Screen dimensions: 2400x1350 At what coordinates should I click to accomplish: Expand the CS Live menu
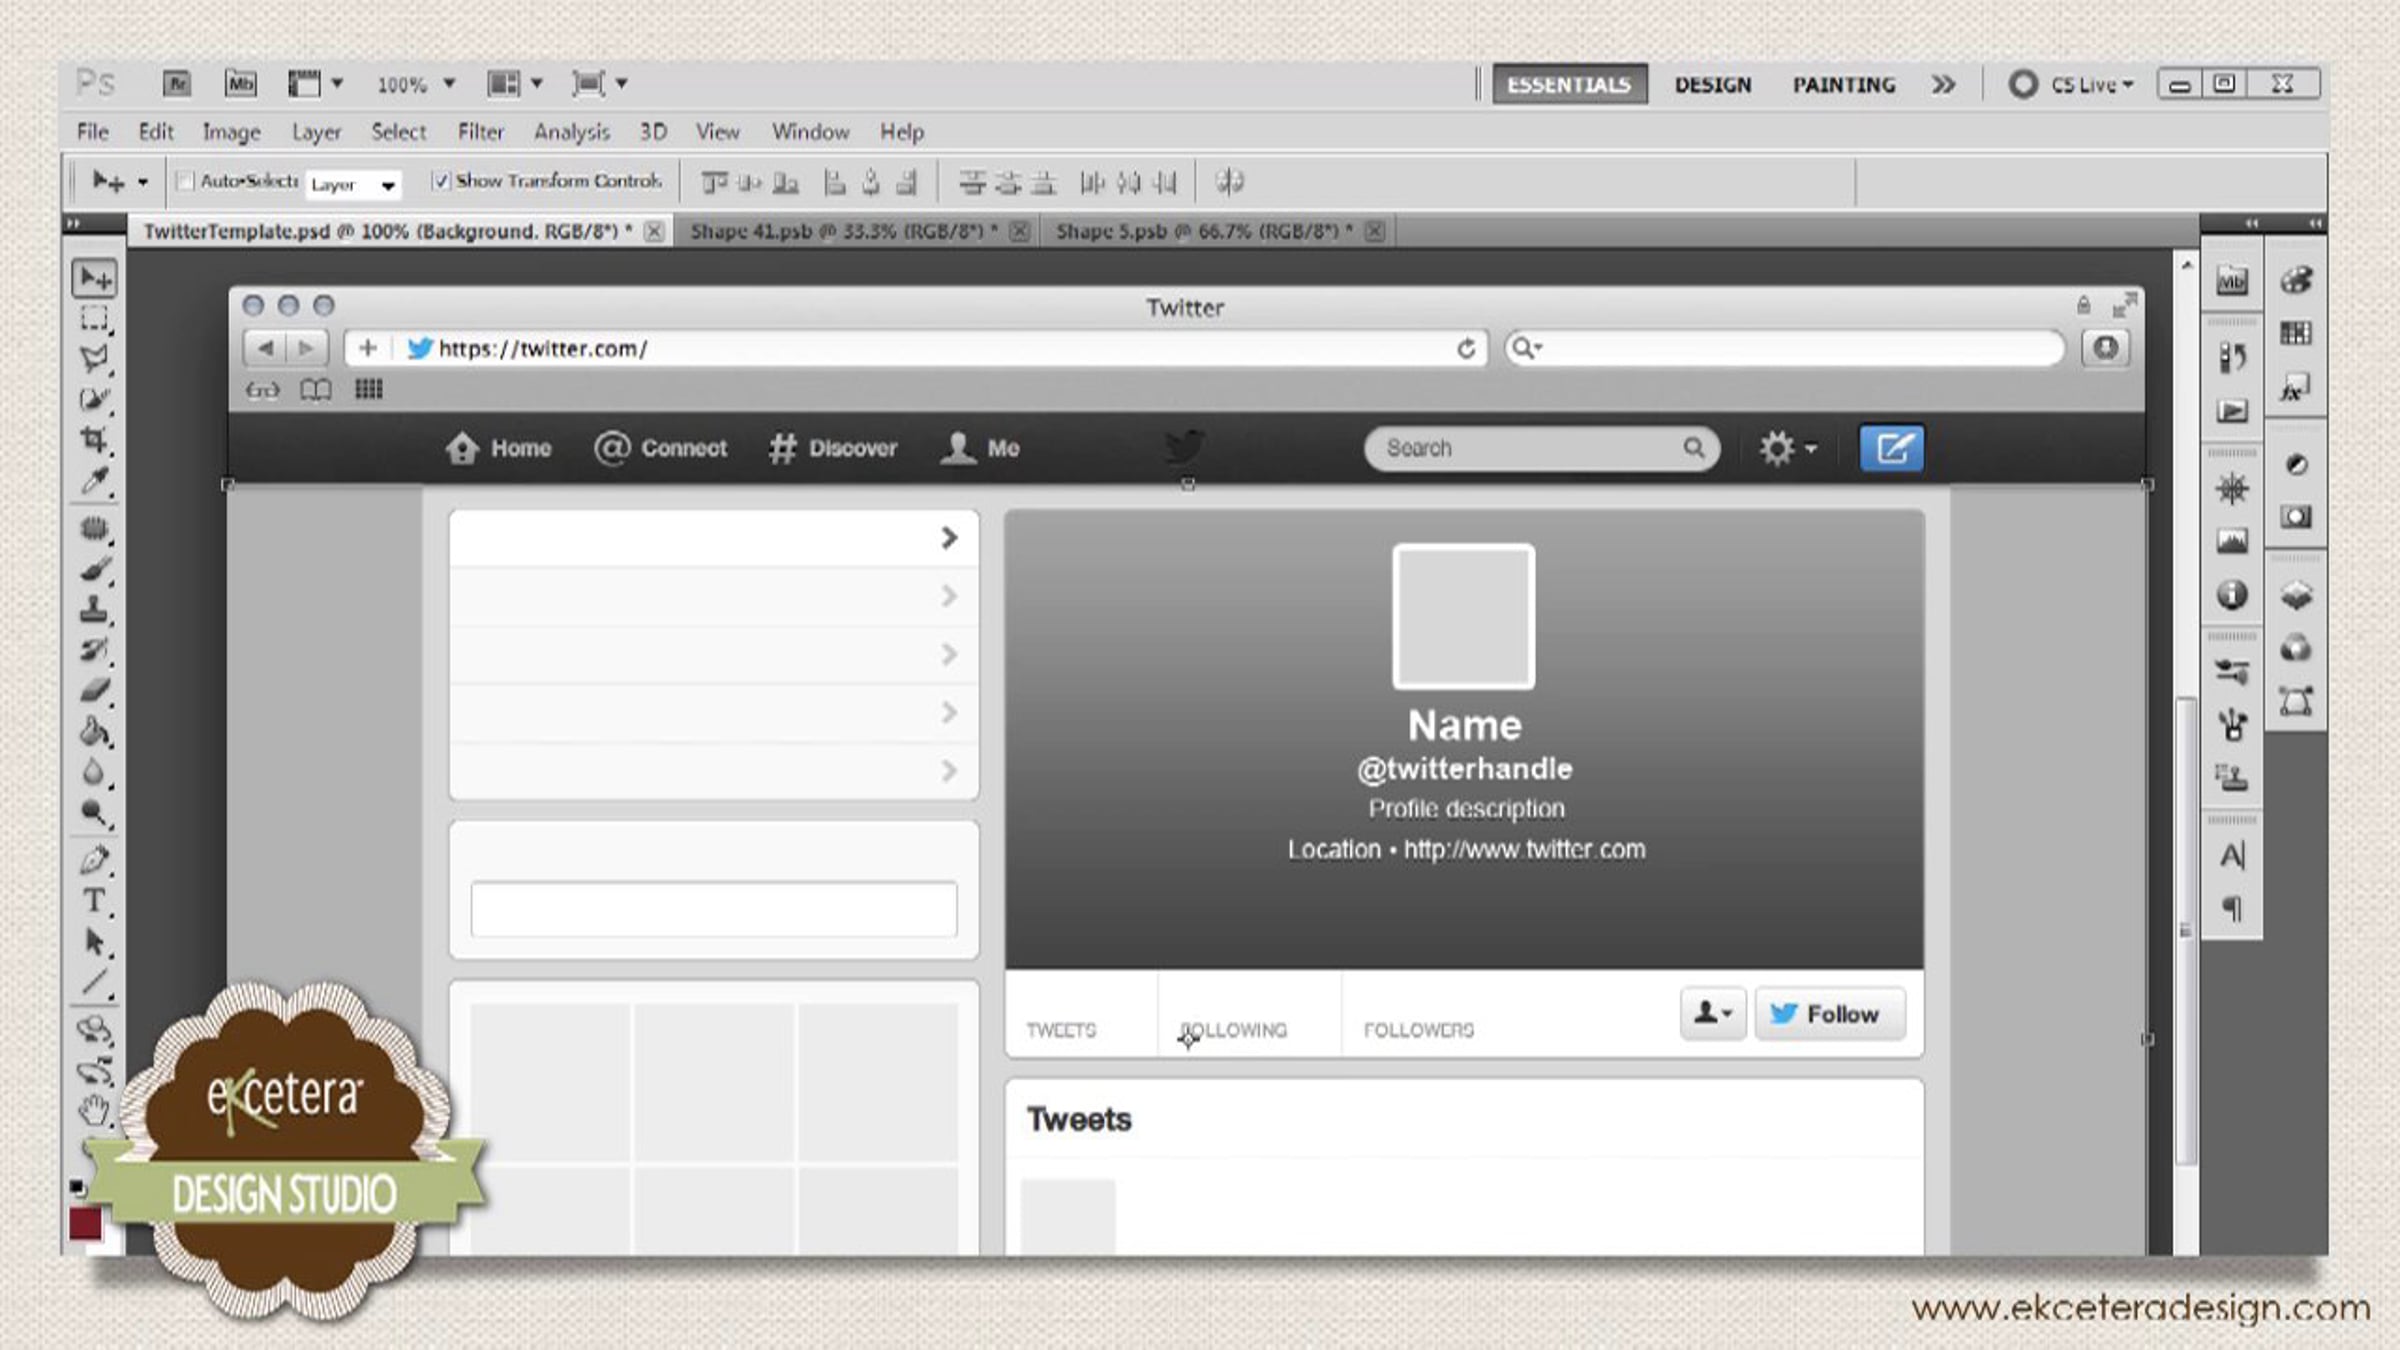(x=2090, y=85)
